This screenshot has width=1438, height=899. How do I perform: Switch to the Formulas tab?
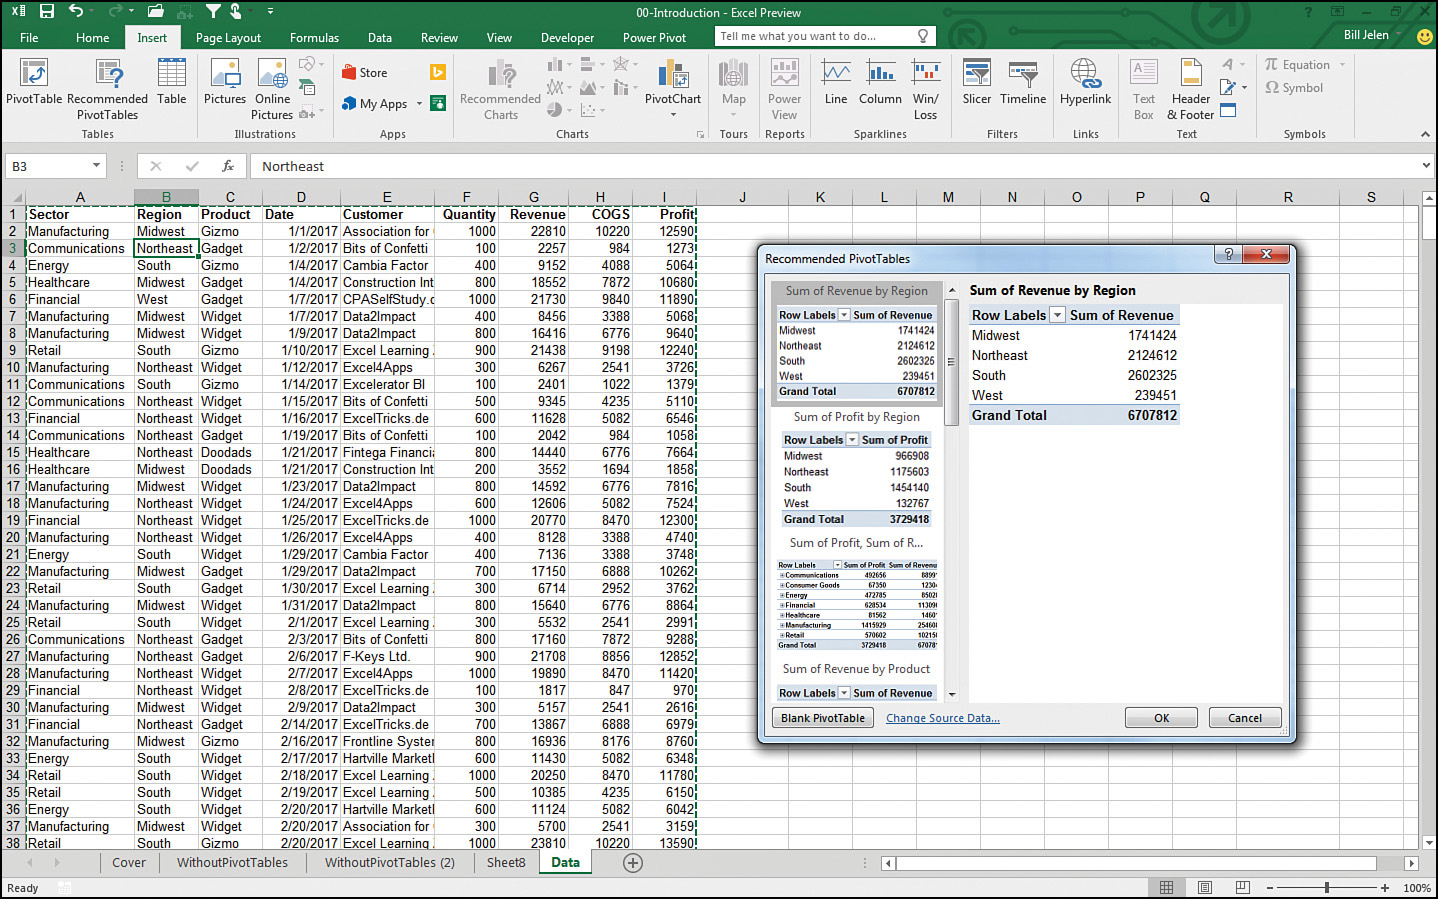click(314, 38)
